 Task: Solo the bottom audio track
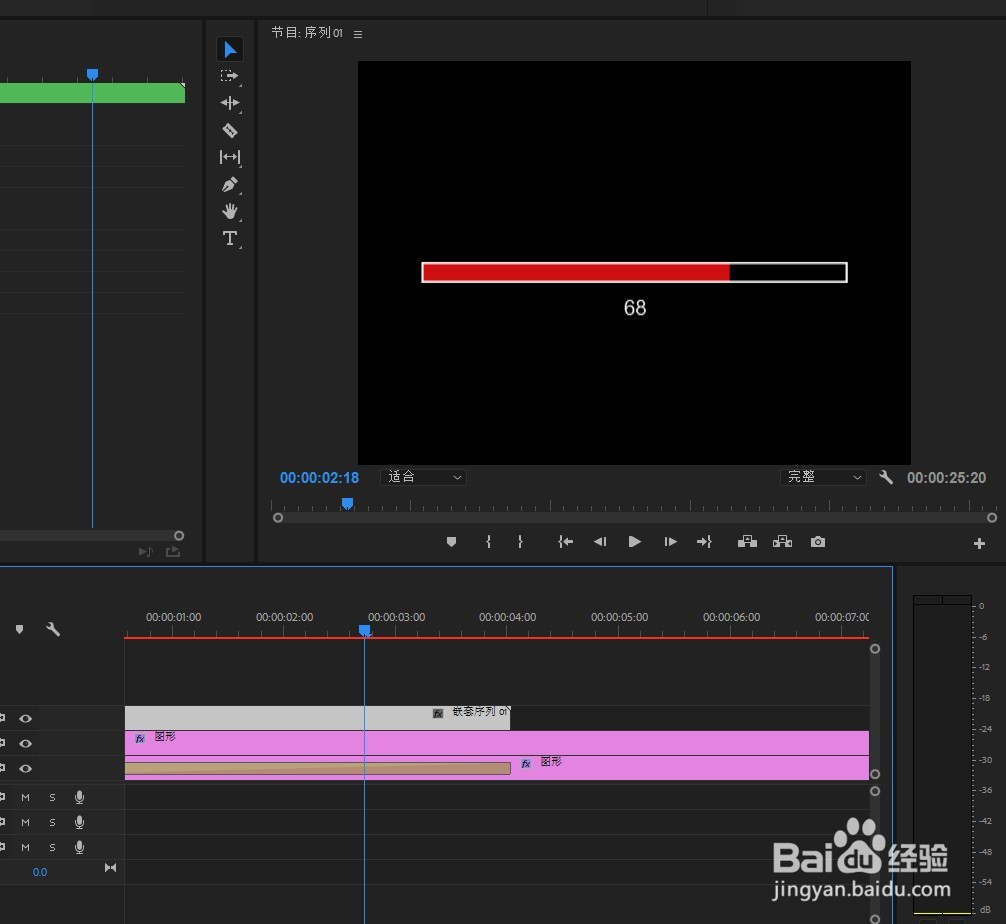[53, 848]
